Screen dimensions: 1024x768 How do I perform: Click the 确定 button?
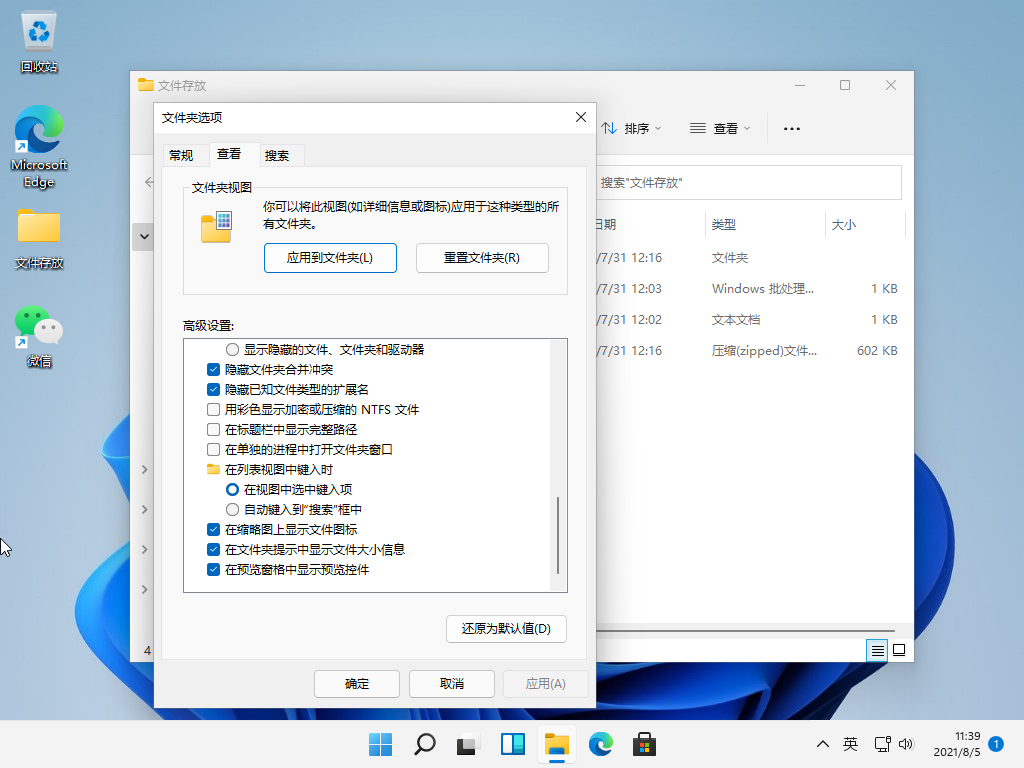[357, 684]
